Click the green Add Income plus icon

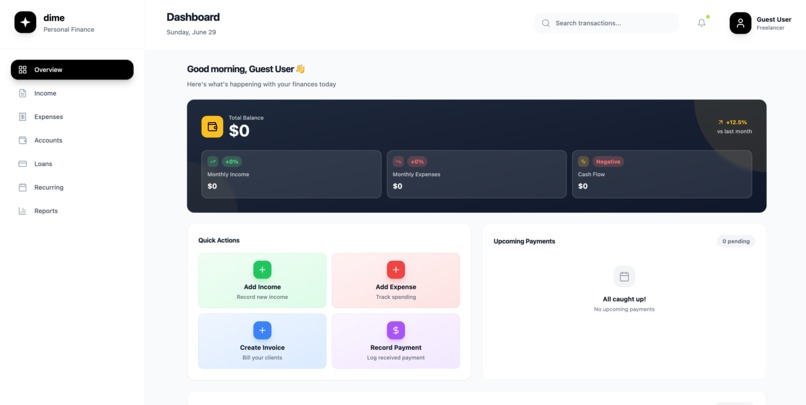262,270
